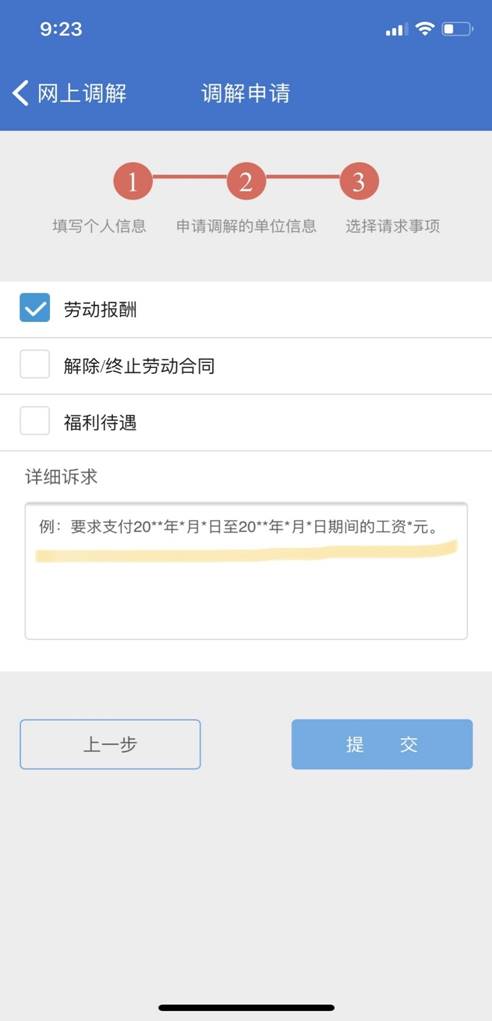Tap step 1 circle icon
This screenshot has height=1021, width=492.
coord(133,182)
